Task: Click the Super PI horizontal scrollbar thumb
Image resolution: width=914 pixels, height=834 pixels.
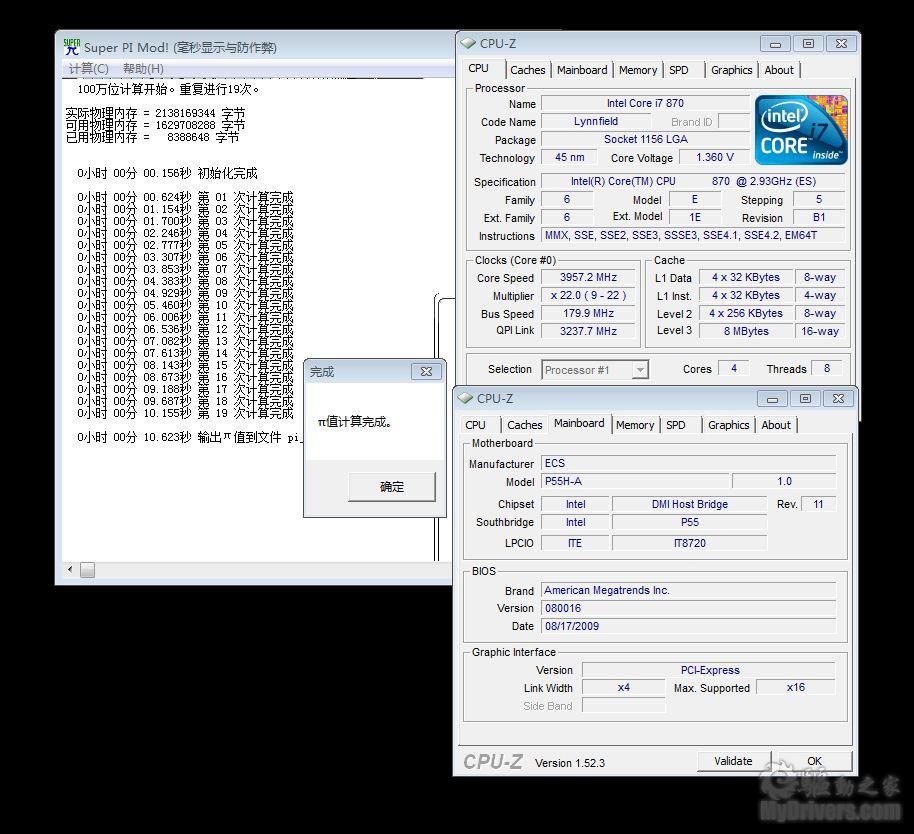Action: (87, 569)
